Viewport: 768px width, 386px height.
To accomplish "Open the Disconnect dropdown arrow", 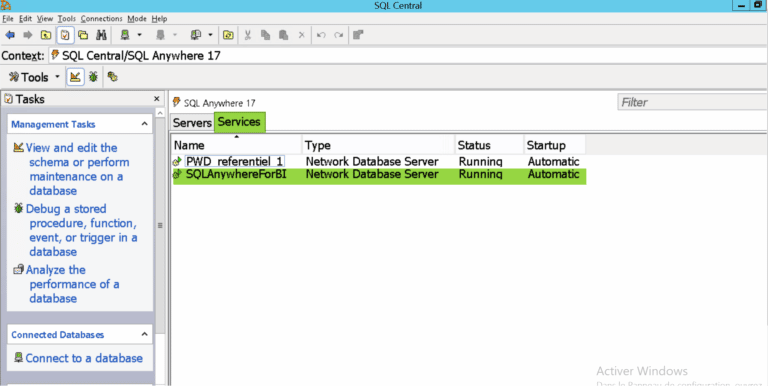I will click(x=174, y=35).
